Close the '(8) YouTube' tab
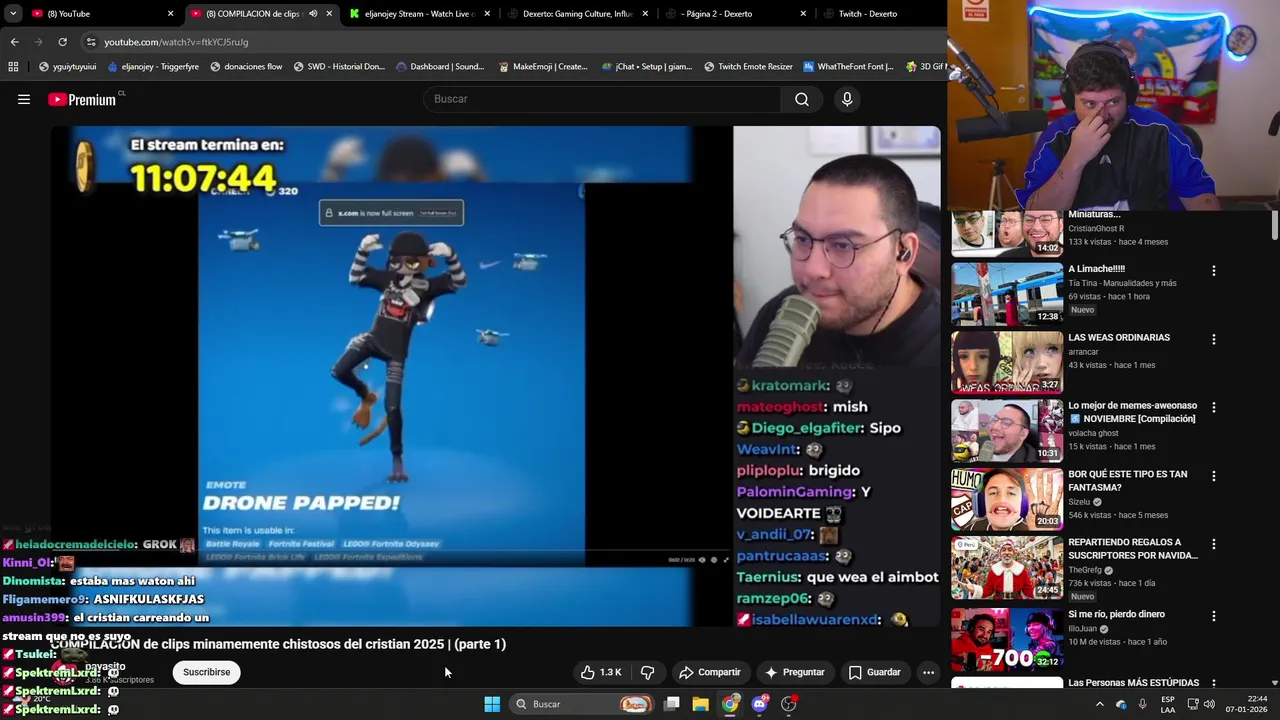1280x720 pixels. 171,14
